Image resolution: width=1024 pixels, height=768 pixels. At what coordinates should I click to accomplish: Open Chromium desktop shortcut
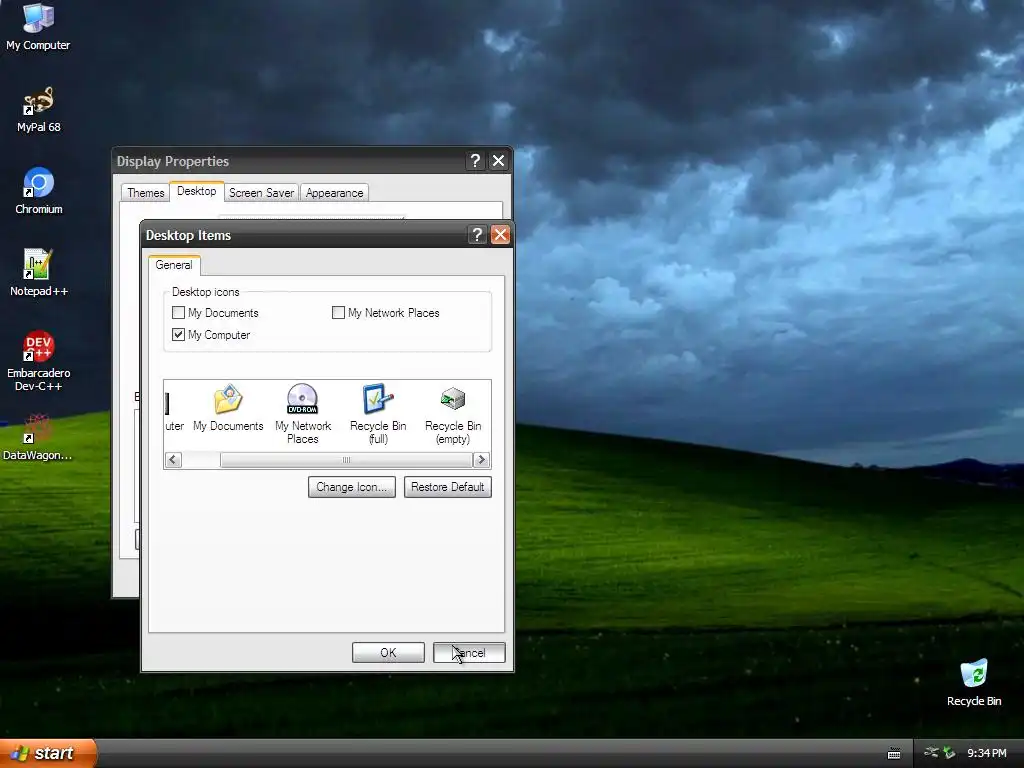(39, 191)
